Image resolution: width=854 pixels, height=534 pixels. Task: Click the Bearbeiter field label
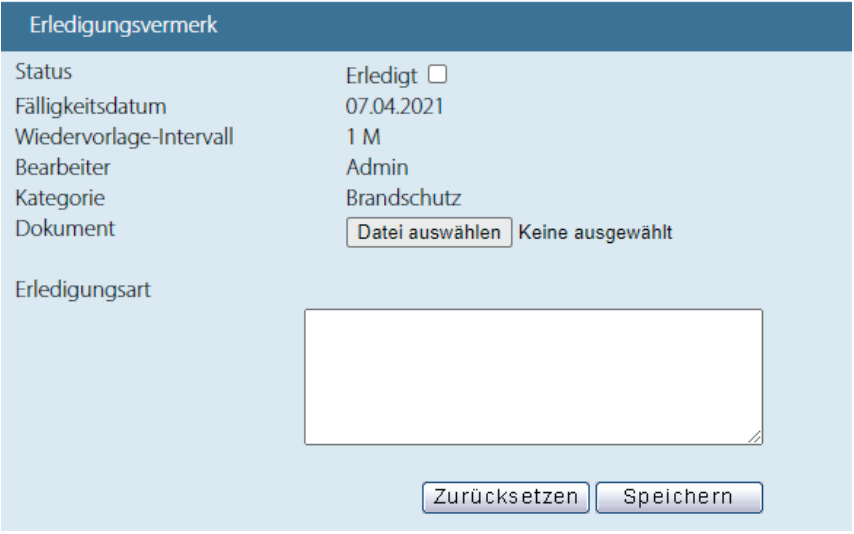pyautogui.click(x=63, y=167)
